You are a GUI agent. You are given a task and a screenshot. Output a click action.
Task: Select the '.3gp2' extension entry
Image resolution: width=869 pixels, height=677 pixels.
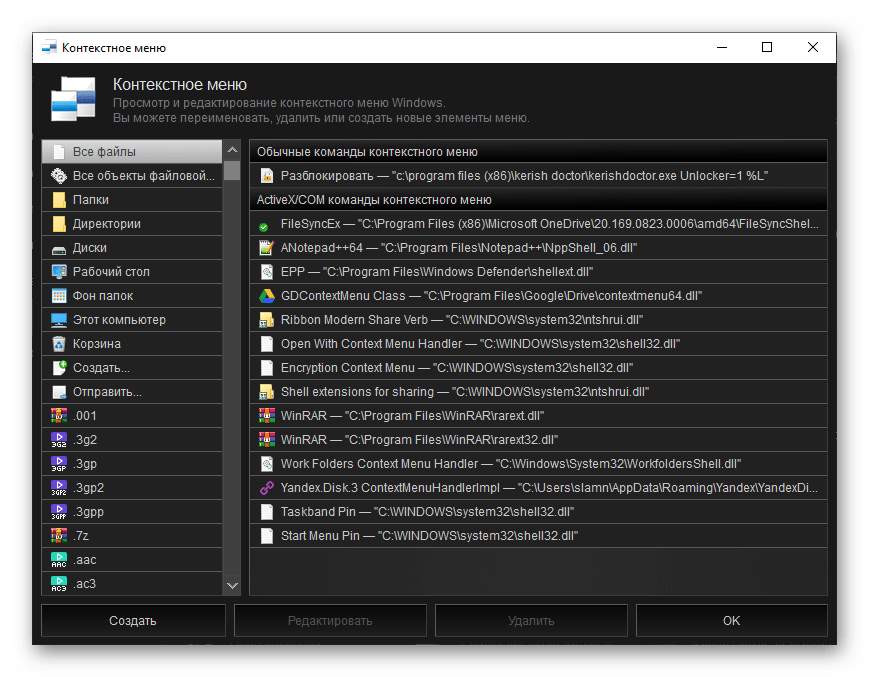coord(132,488)
